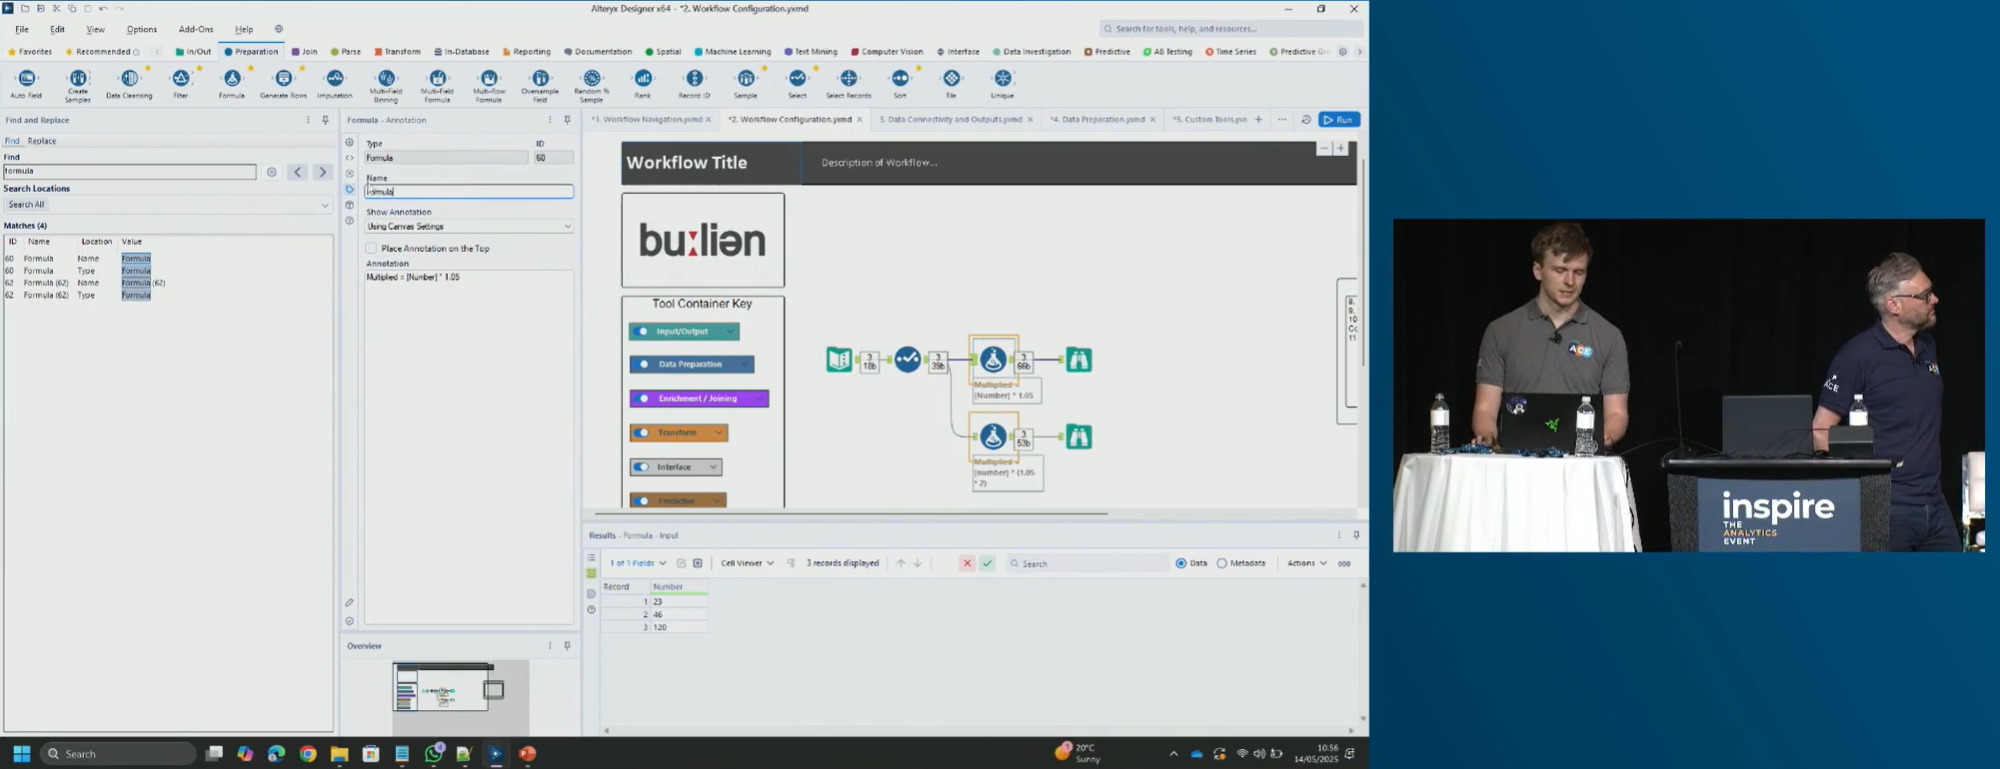Click the lower Formula node on canvas
The height and width of the screenshot is (769, 2000).
993,436
